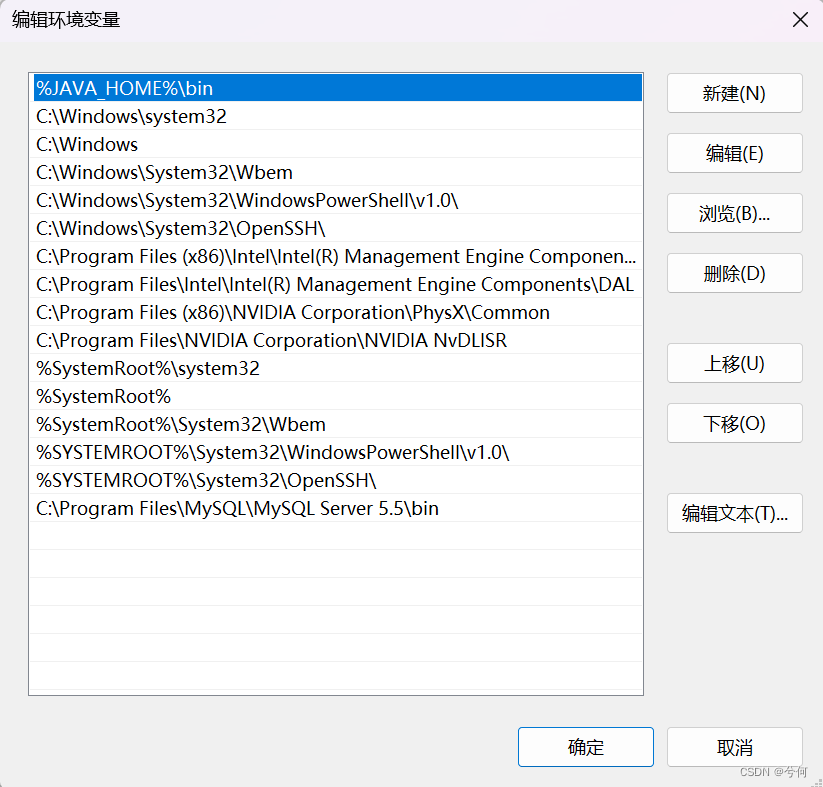Cancel the dialog with 取消
Viewport: 823px width, 787px height.
coord(734,747)
